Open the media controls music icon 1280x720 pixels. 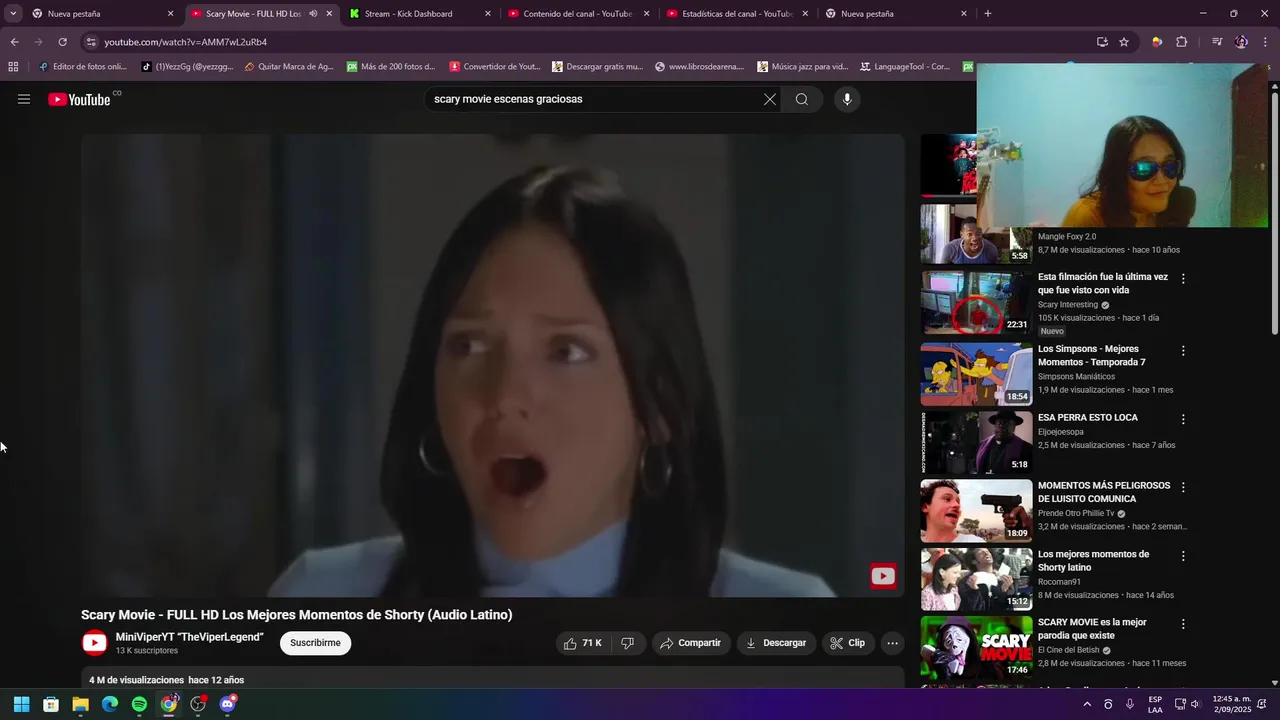pos(1217,42)
